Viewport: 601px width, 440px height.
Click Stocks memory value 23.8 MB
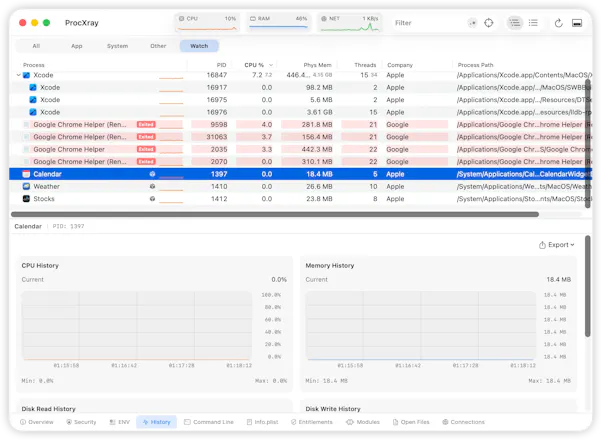click(319, 199)
